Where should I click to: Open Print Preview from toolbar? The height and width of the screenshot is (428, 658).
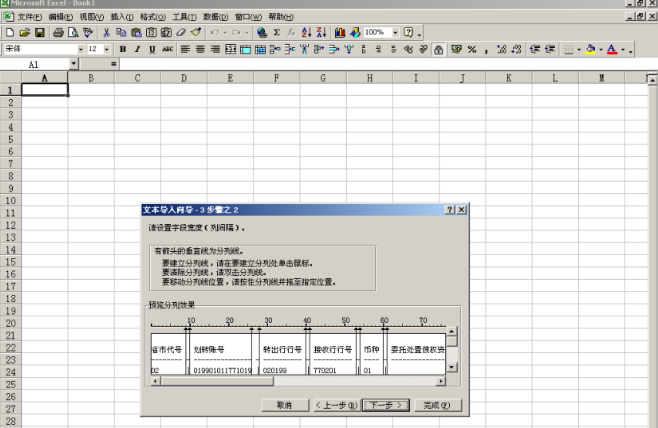[x=73, y=32]
